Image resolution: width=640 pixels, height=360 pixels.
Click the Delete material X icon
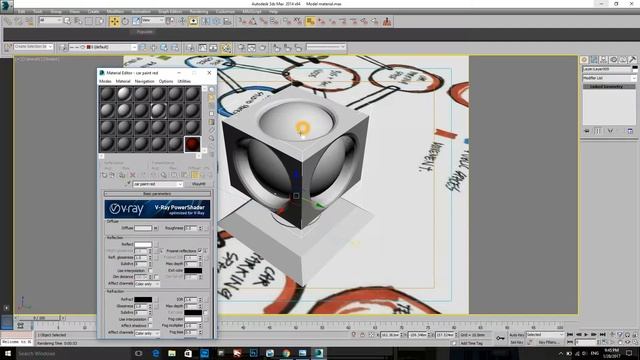pos(132,175)
